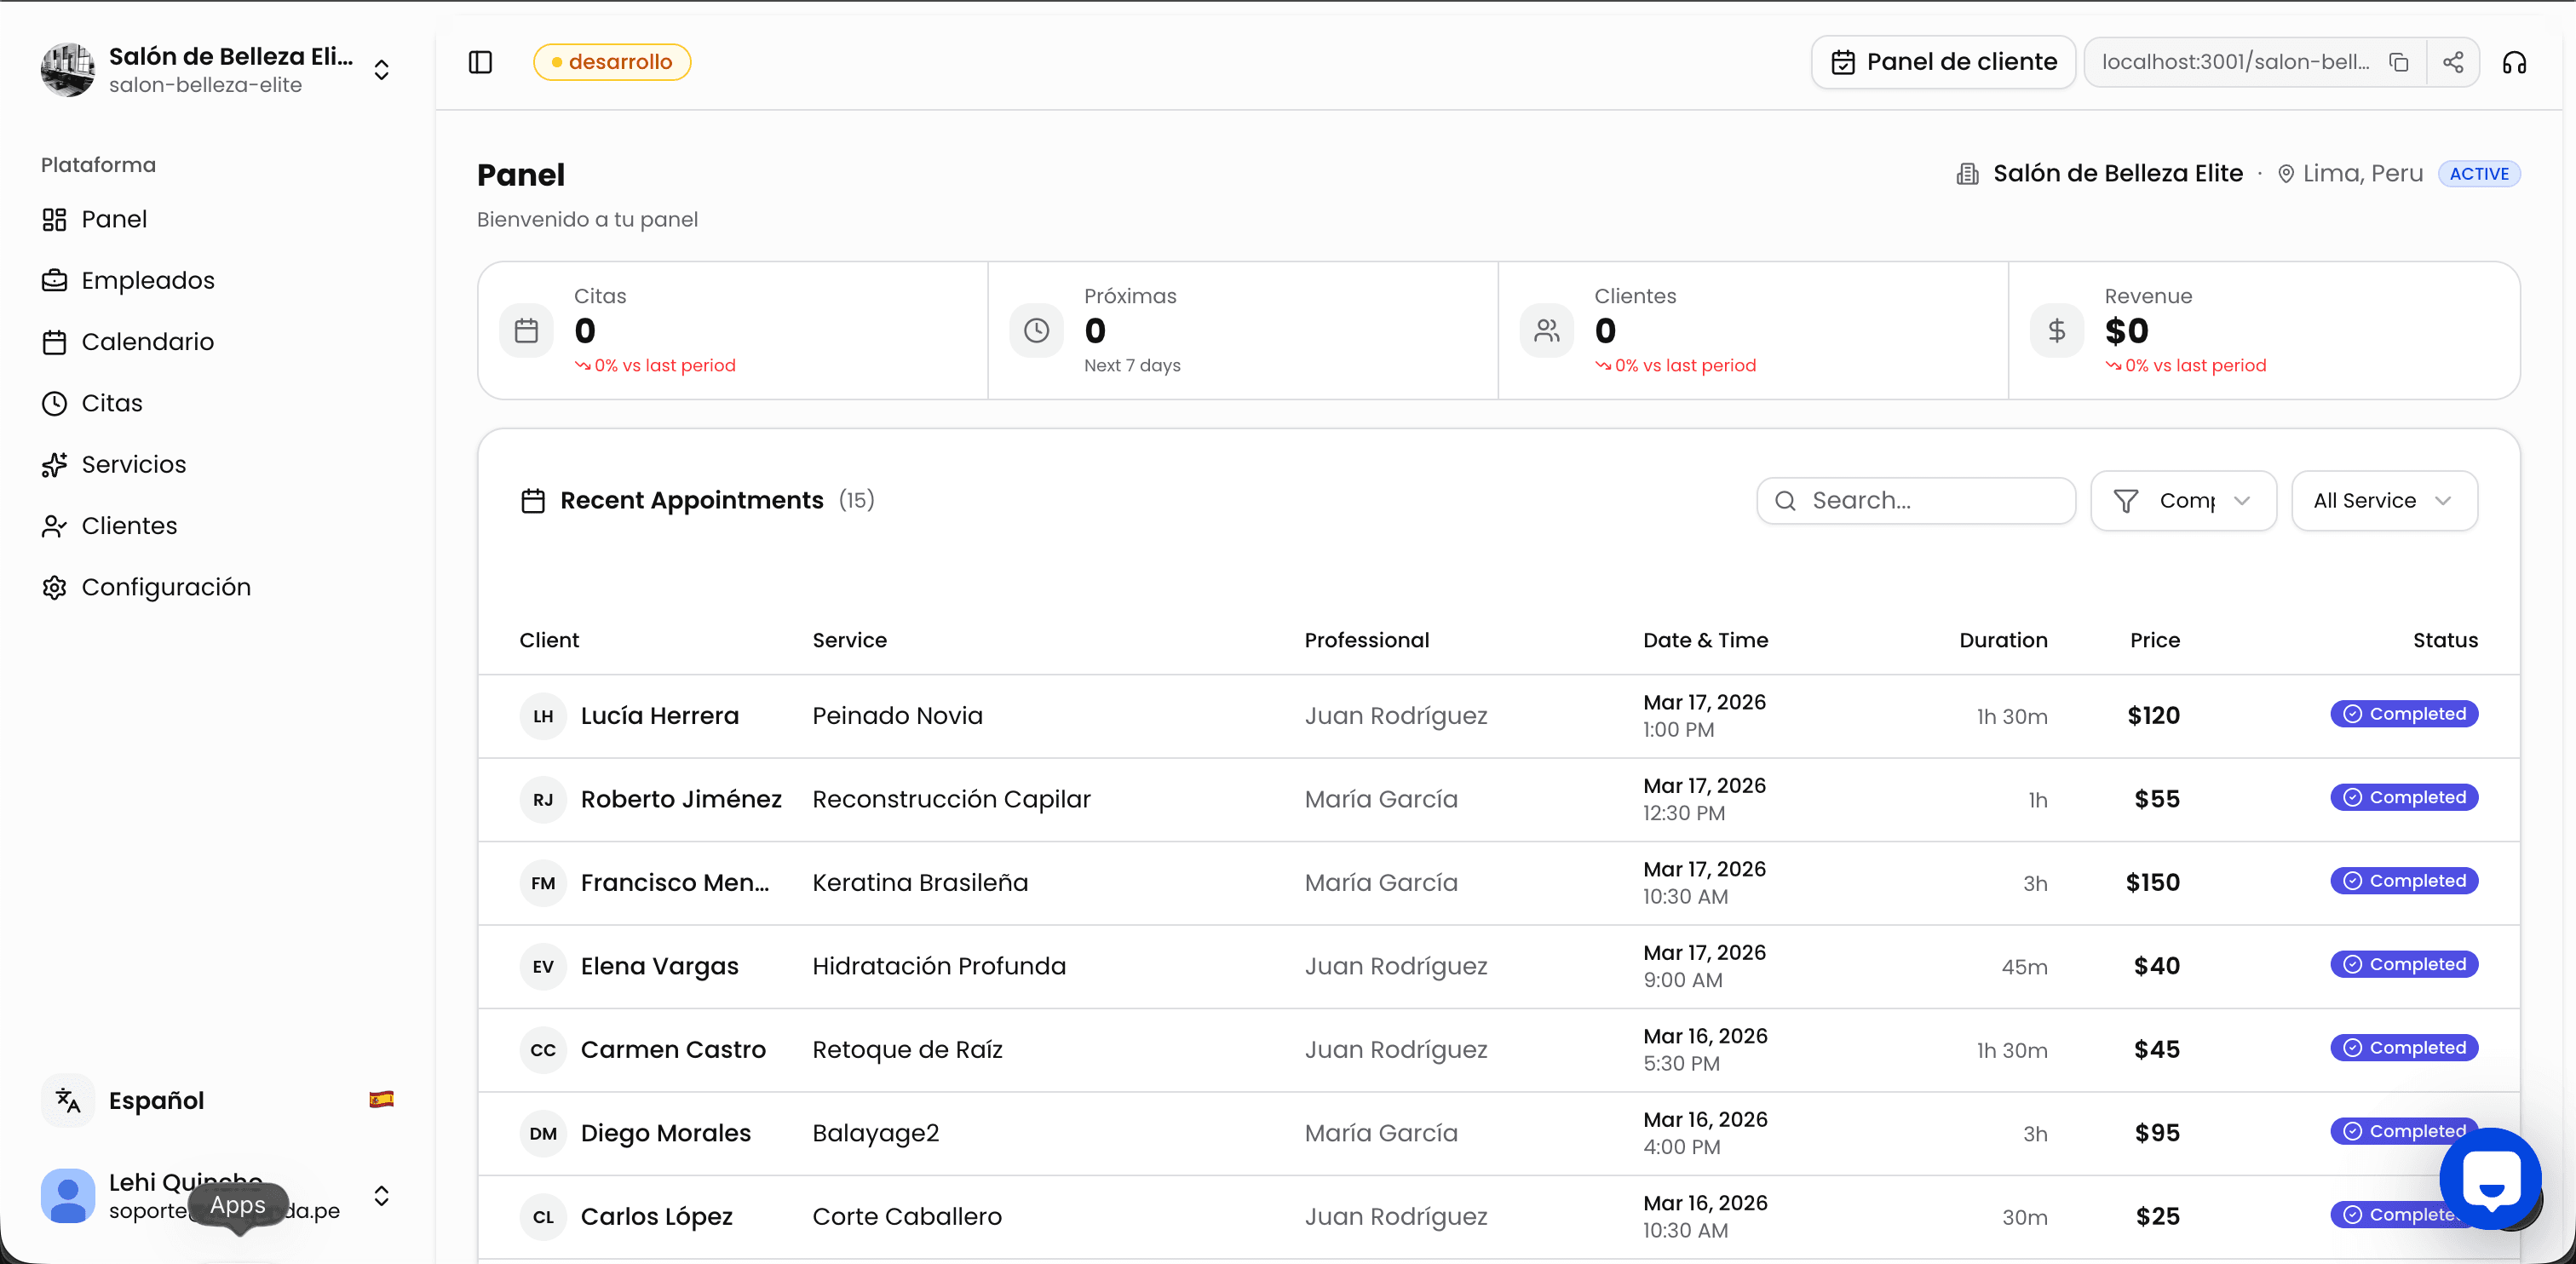Click the Lehi Quincho user avatar
The width and height of the screenshot is (2576, 1264).
click(x=68, y=1196)
